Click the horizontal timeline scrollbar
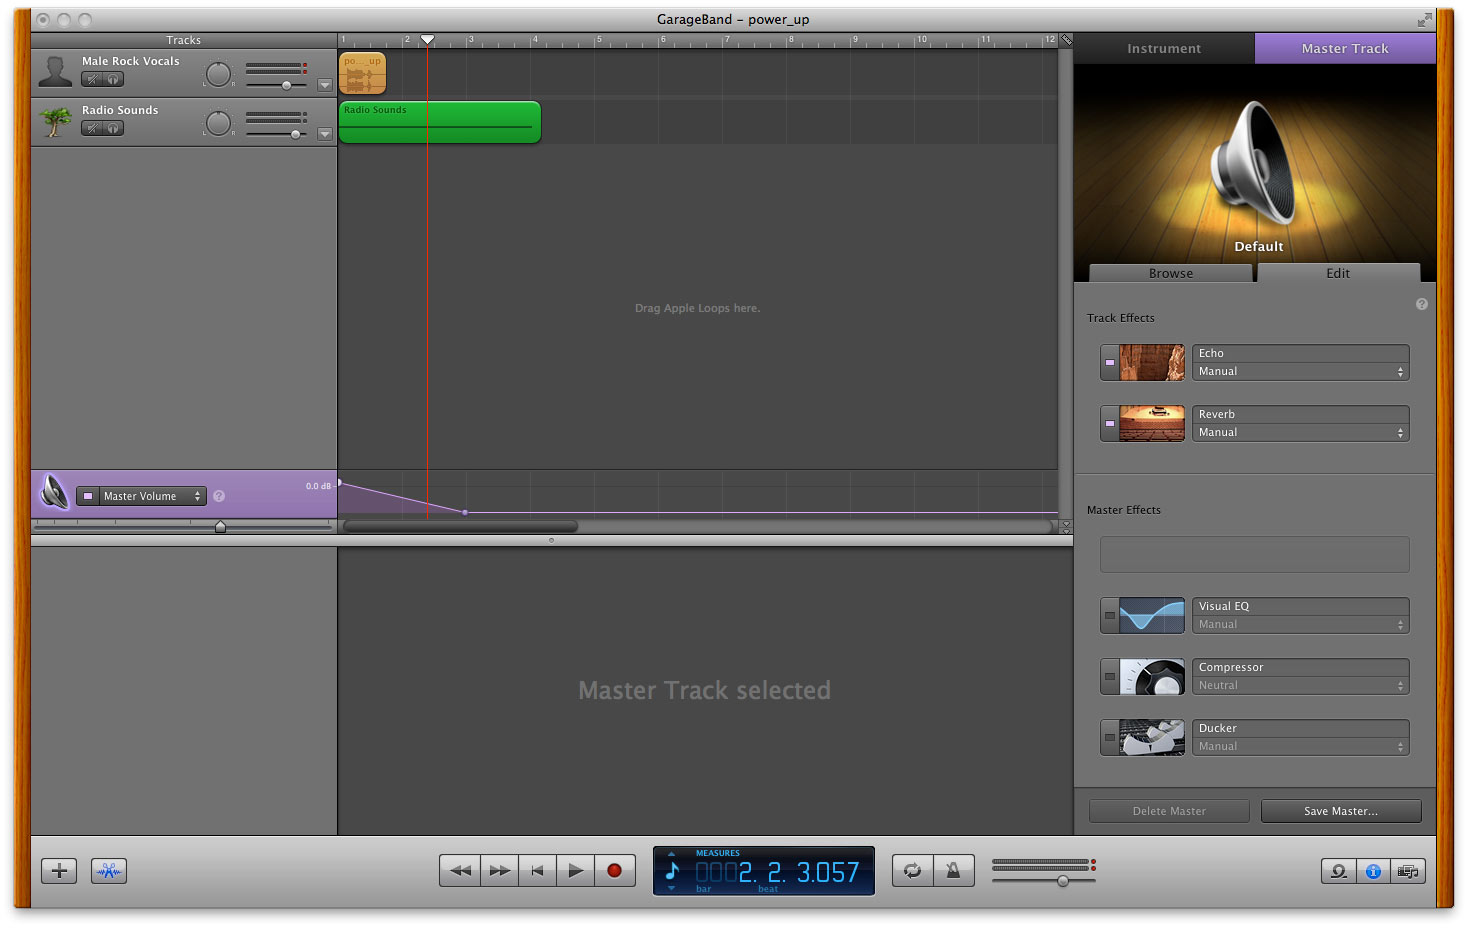The width and height of the screenshot is (1468, 928). (x=460, y=526)
